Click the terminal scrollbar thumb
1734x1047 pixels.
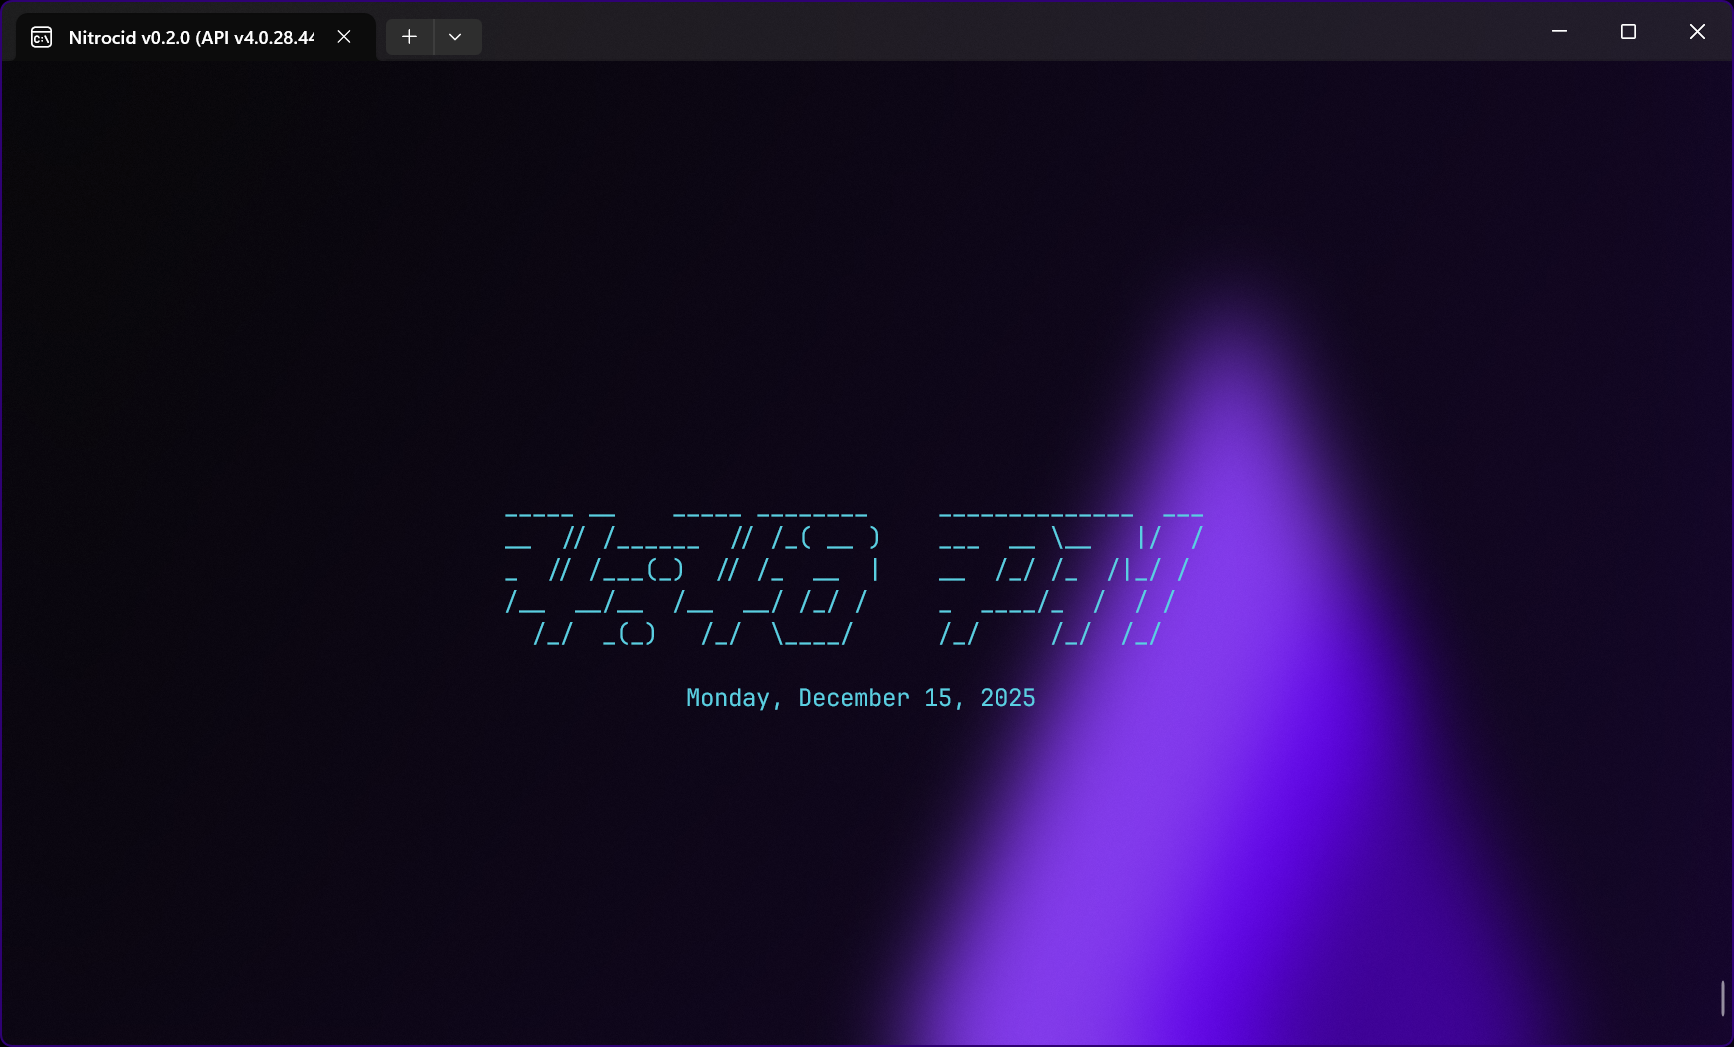click(1723, 998)
